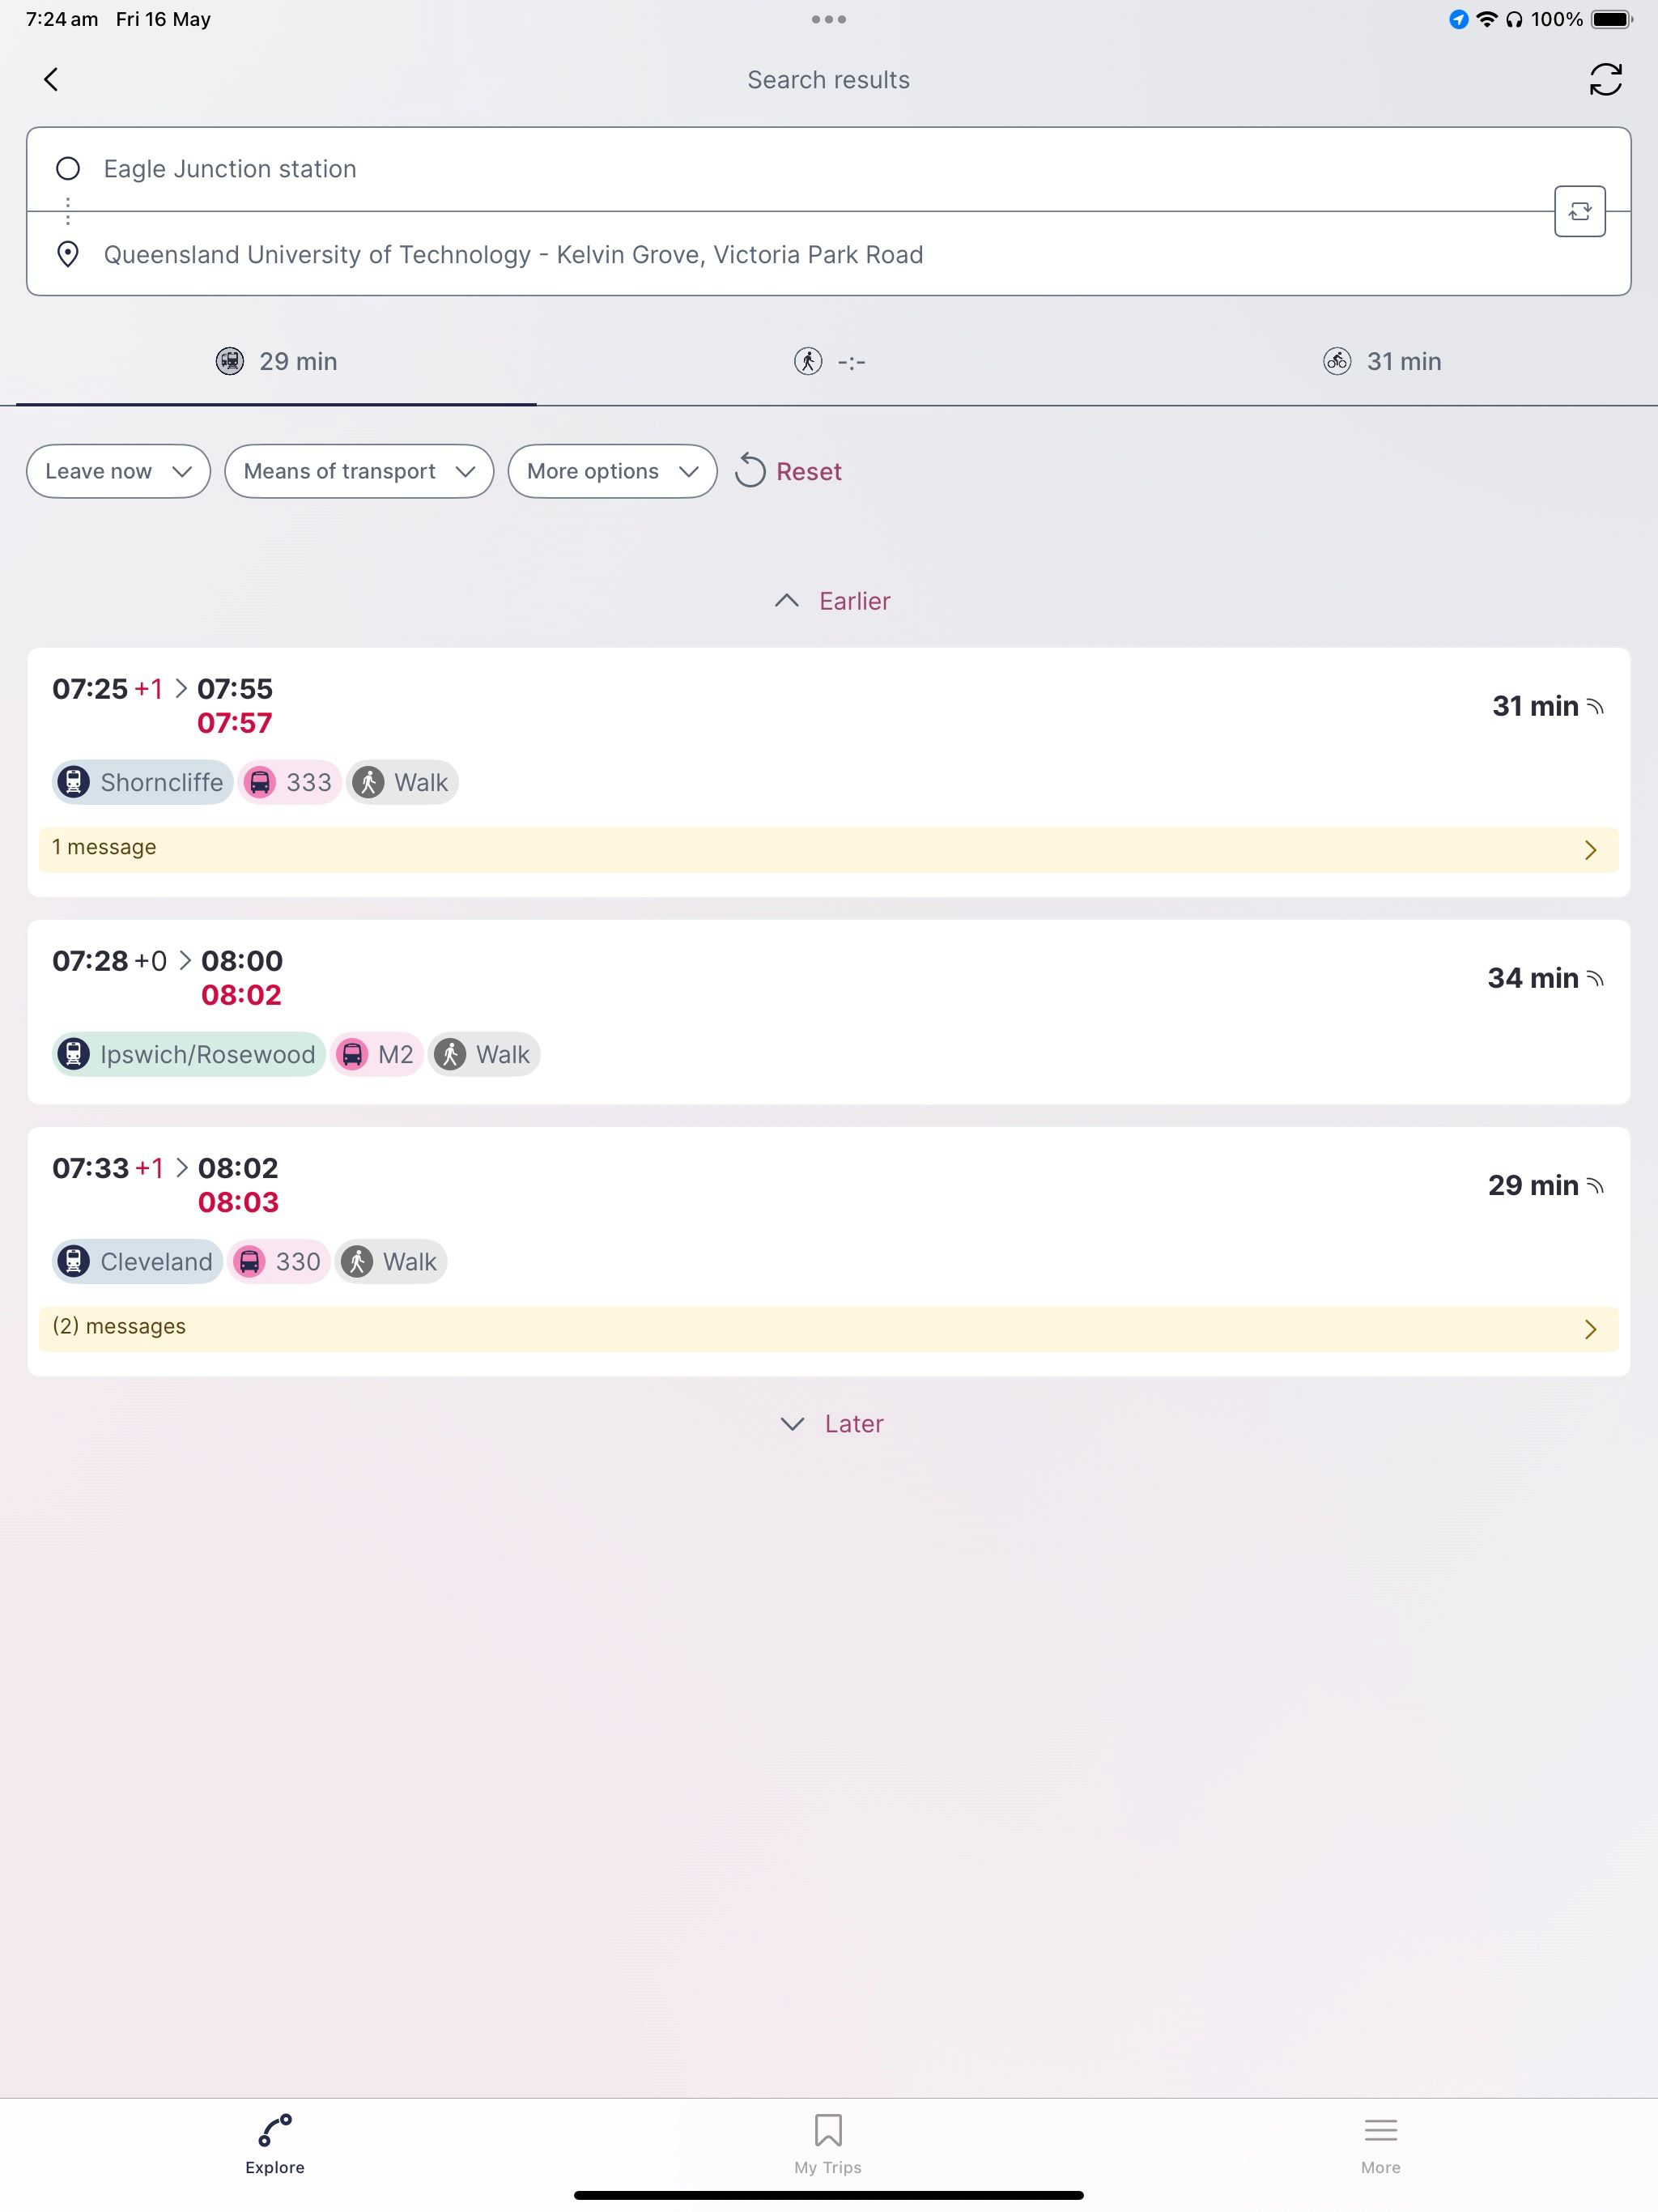Refresh the search results
The width and height of the screenshot is (1658, 2212).
(x=1605, y=79)
